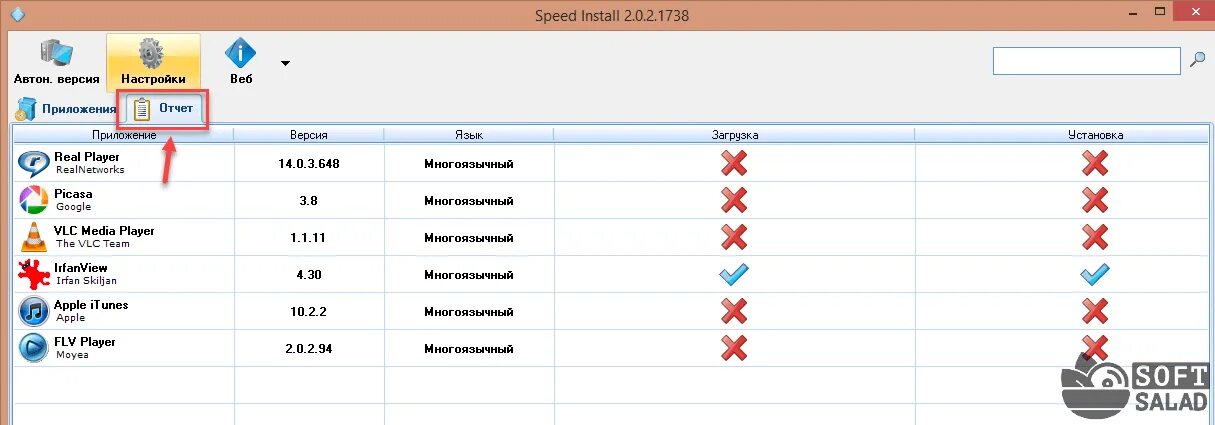Click iTunes install failed red X
This screenshot has width=1215, height=425.
[x=1095, y=311]
